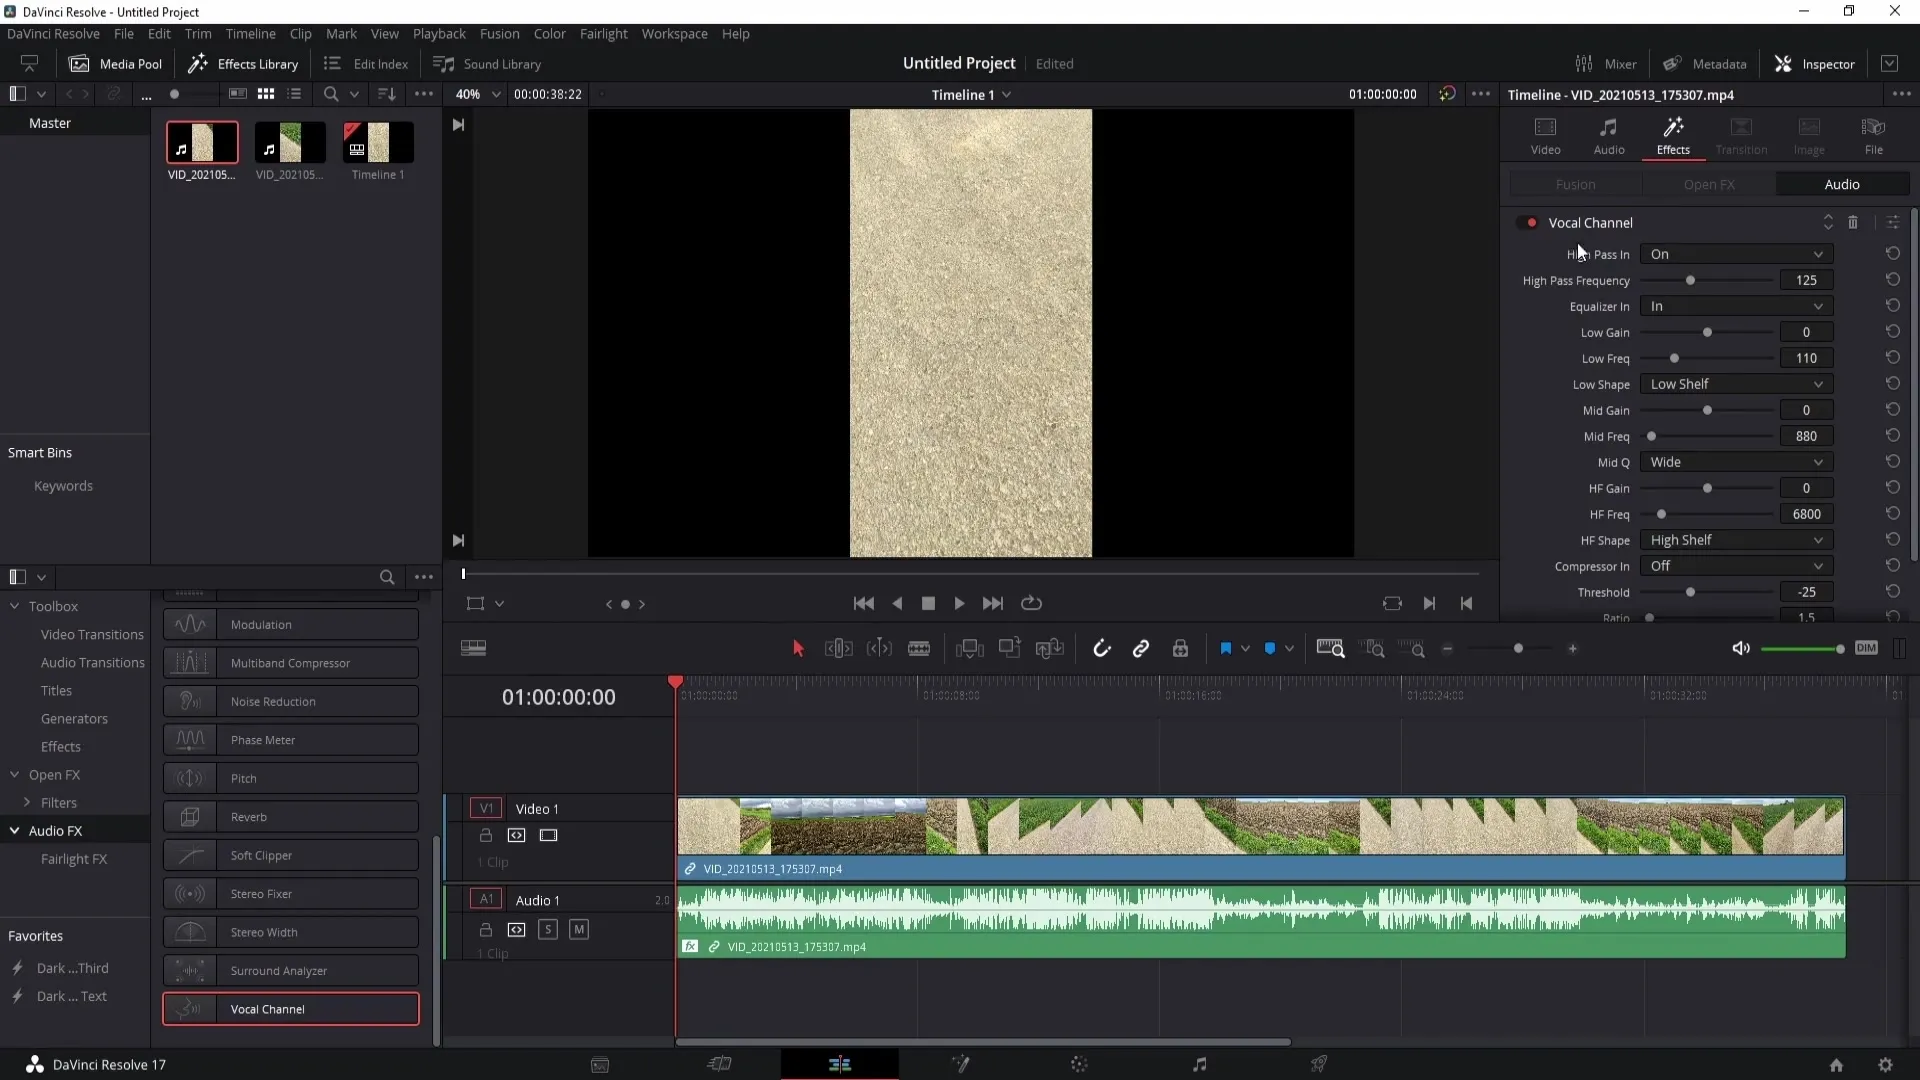Disable Video 1 track visibility

point(548,835)
